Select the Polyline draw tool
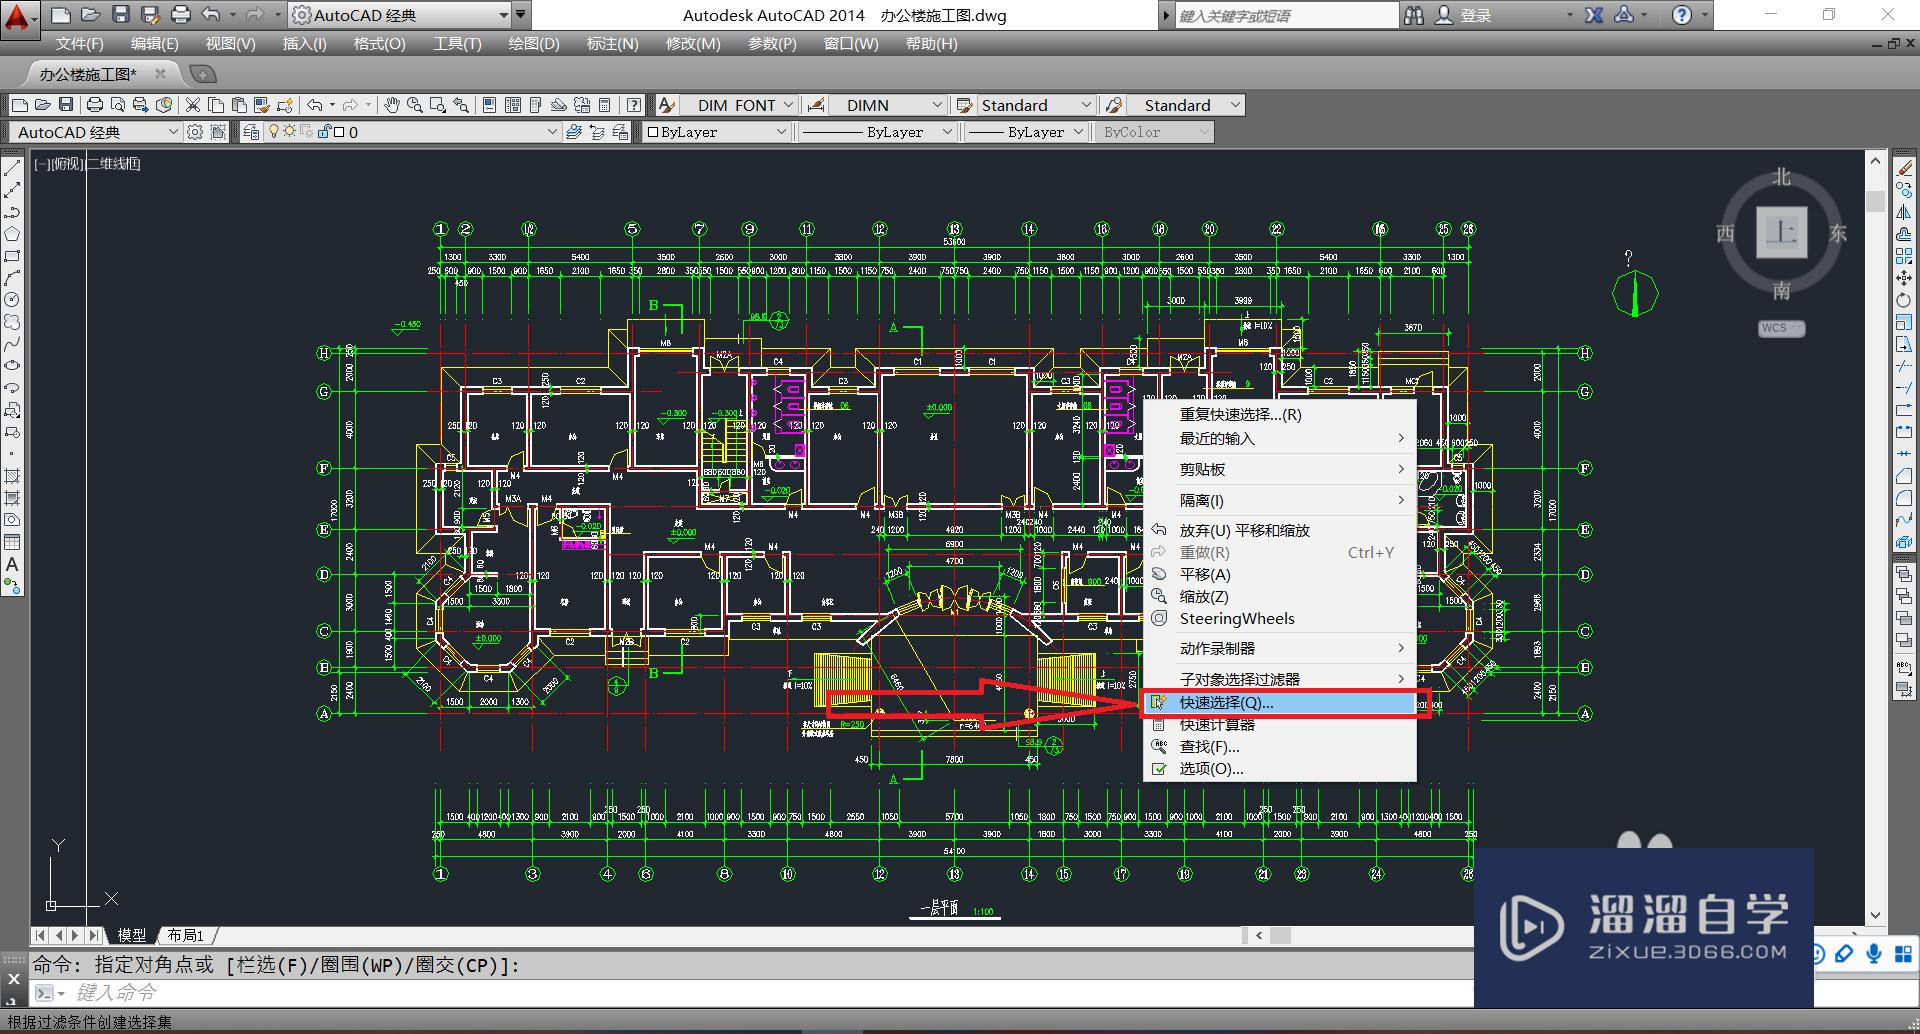The width and height of the screenshot is (1920, 1034). pyautogui.click(x=12, y=212)
